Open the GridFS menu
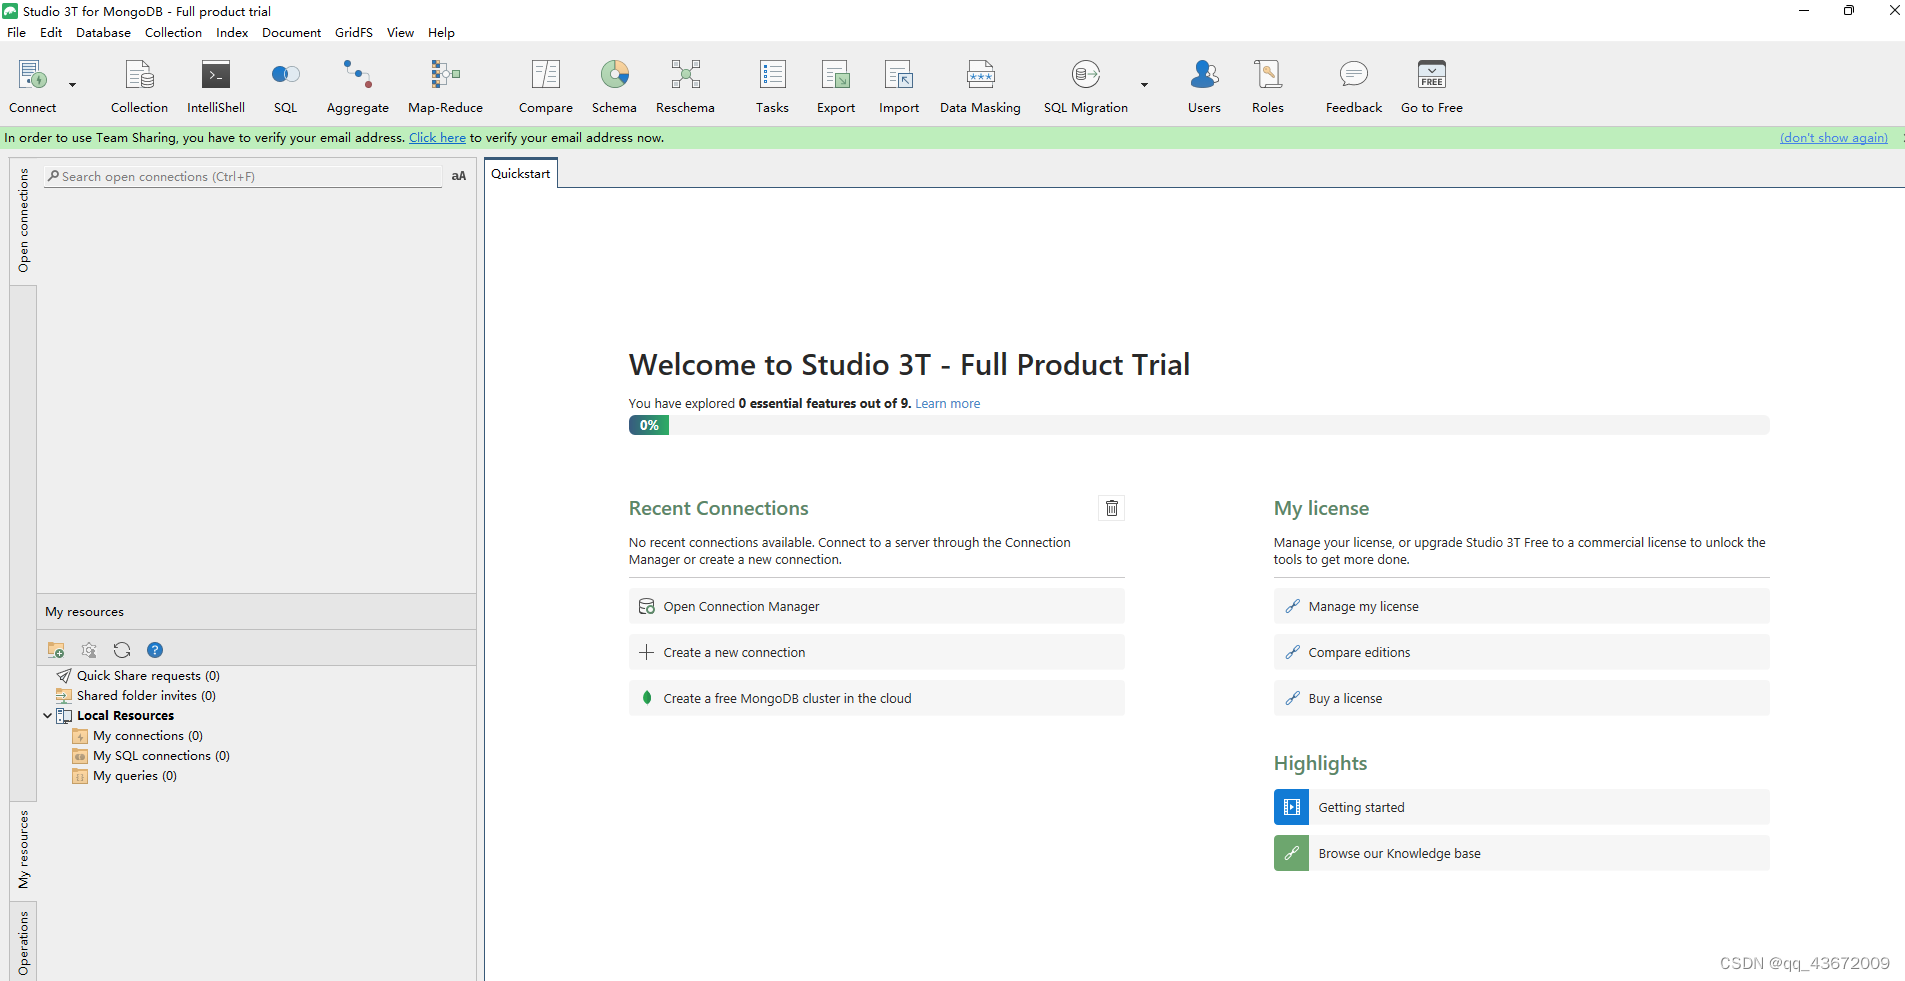 [x=353, y=33]
